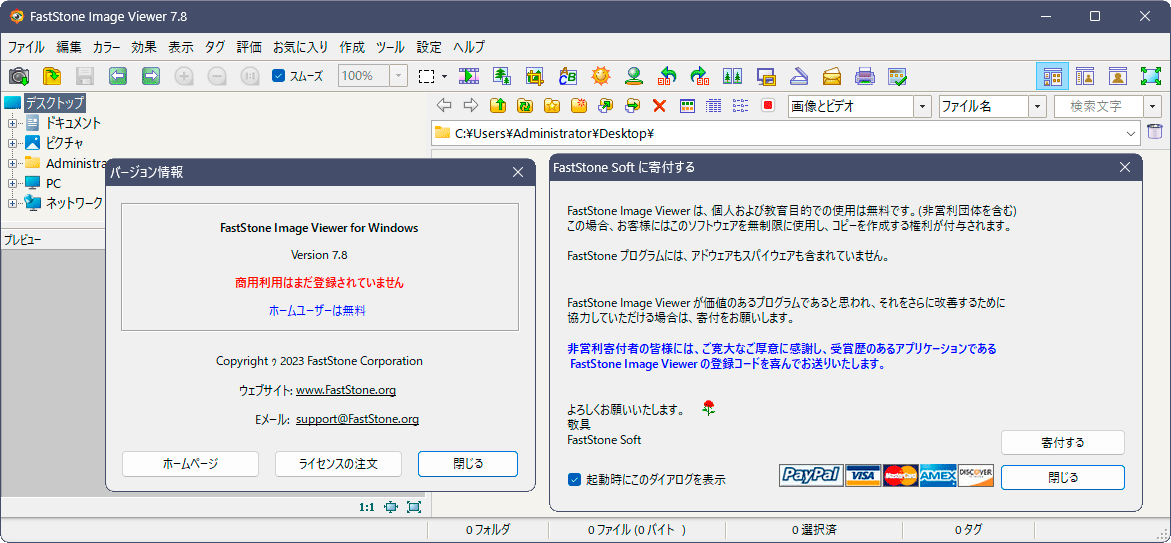Click the printer icon
This screenshot has width=1171, height=543.
864,75
